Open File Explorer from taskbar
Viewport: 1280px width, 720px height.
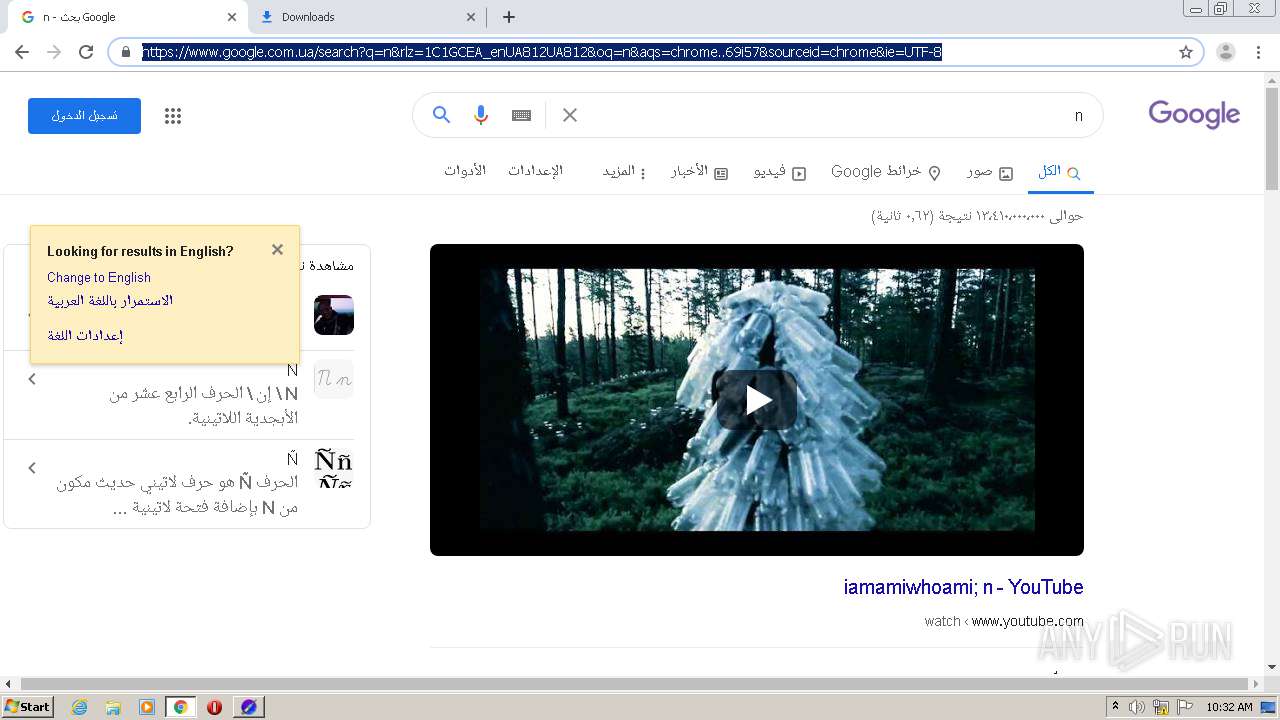113,707
